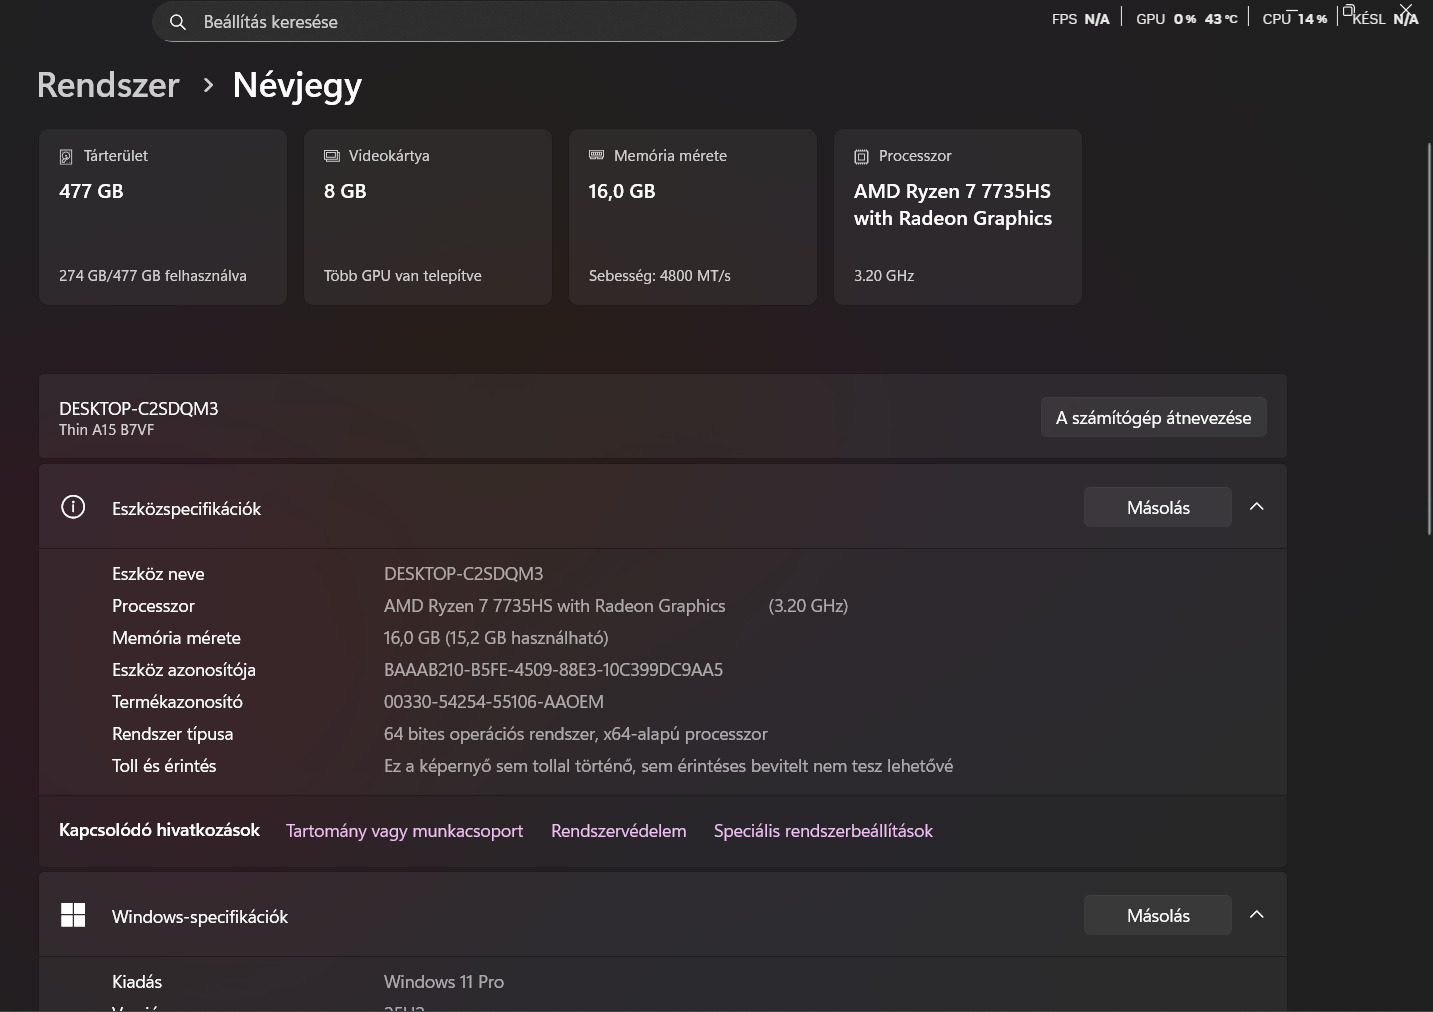Click the breadcrumb chevron separator
The image size is (1433, 1012).
208,85
